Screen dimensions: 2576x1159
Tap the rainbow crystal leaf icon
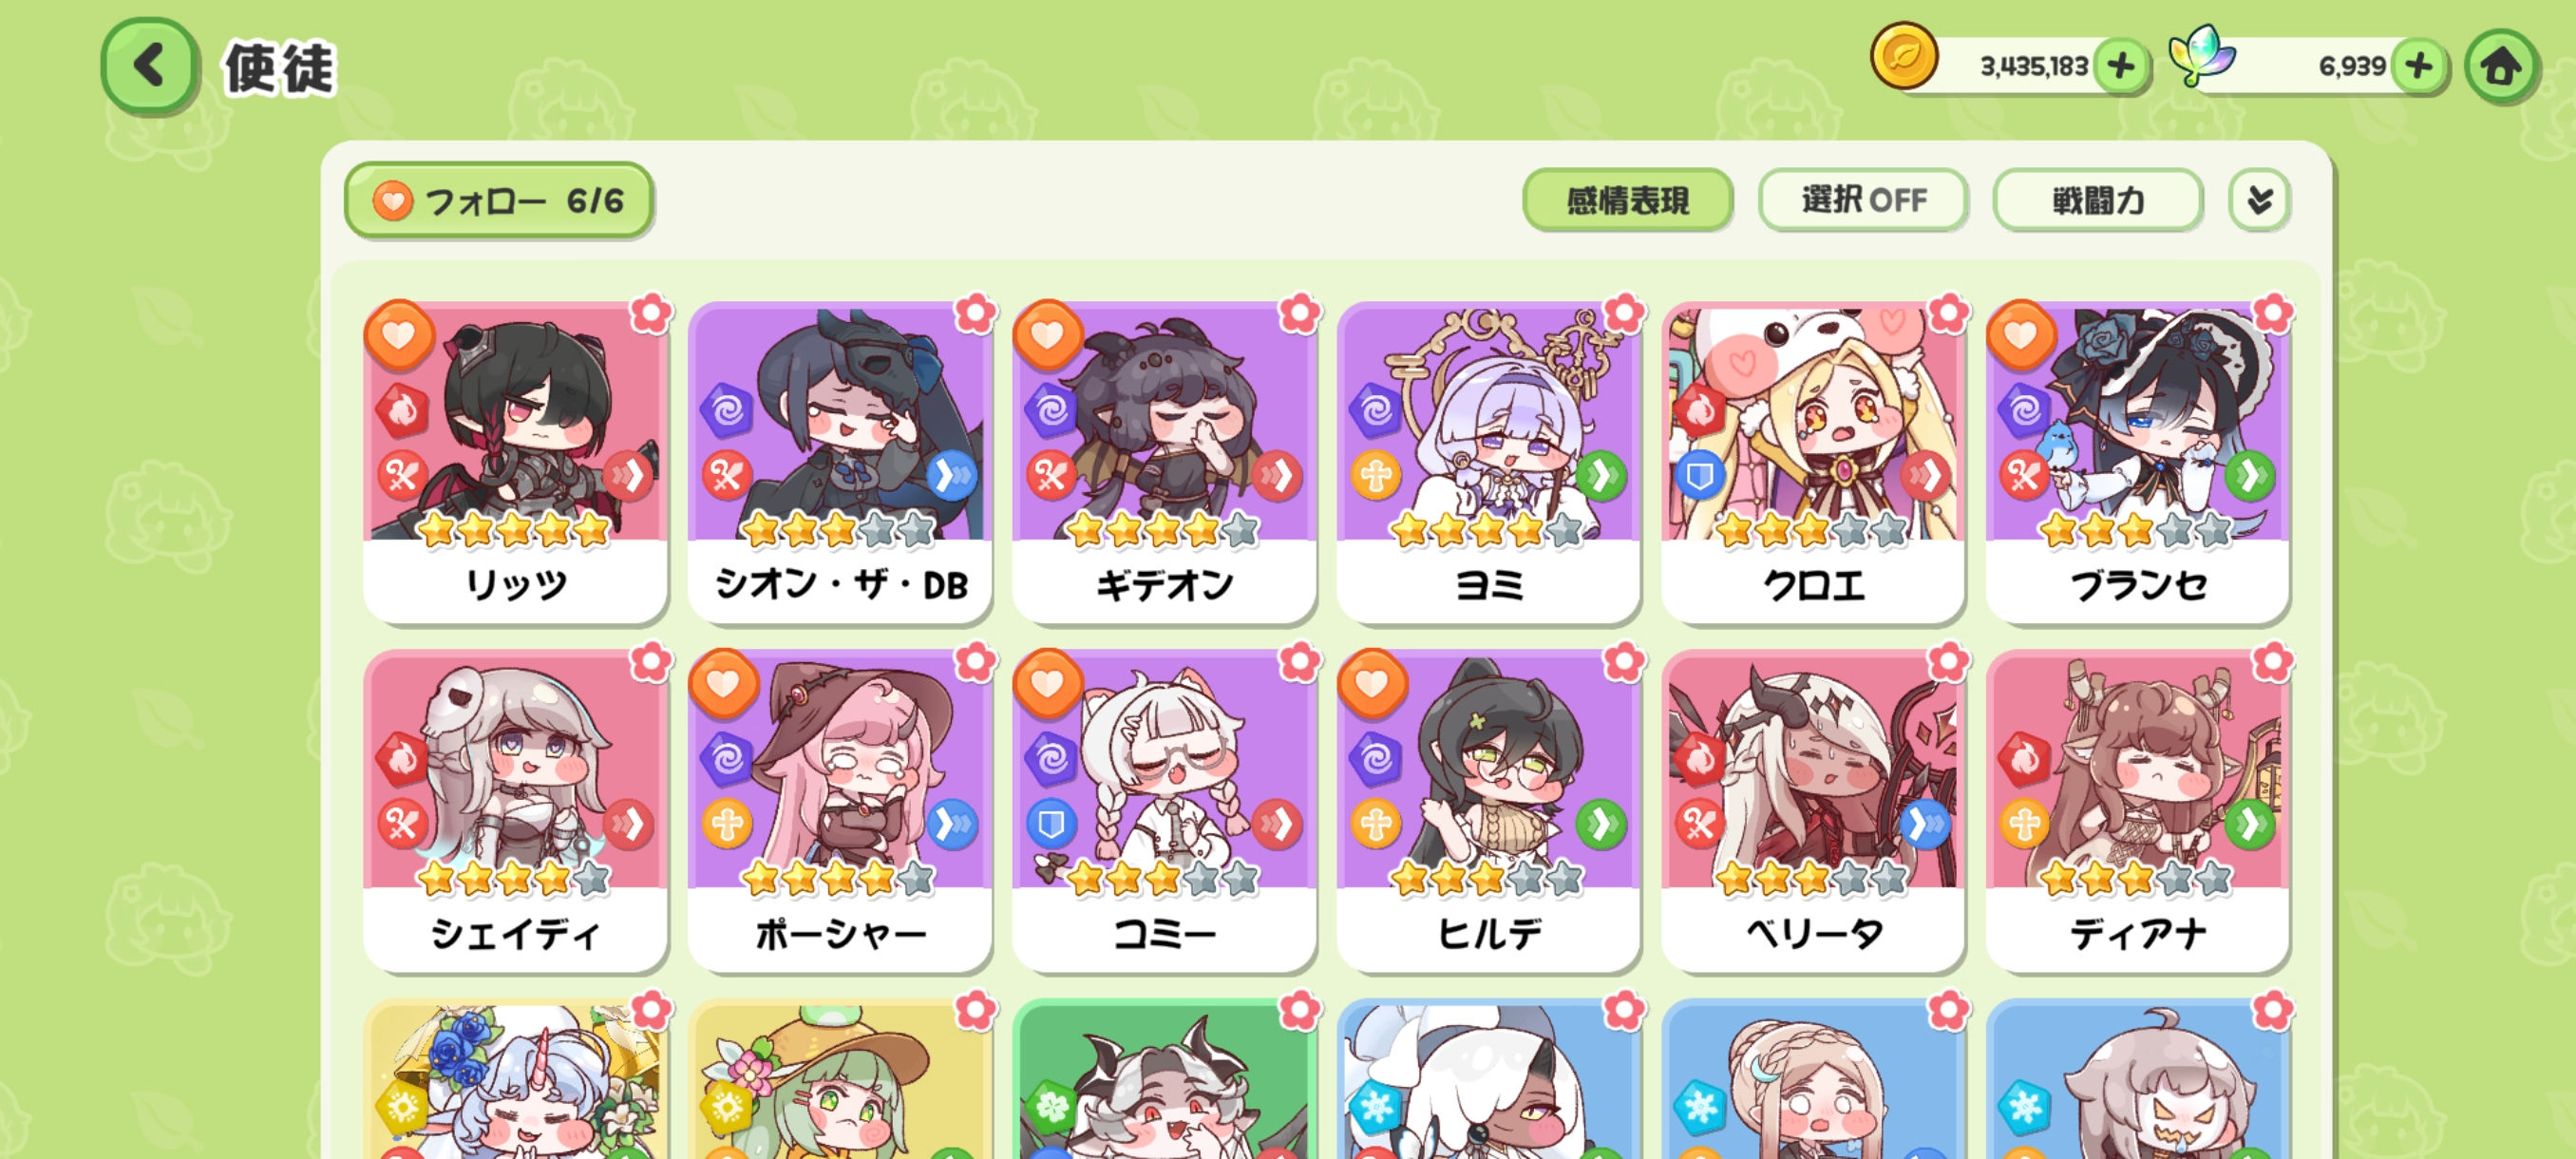pos(2201,56)
